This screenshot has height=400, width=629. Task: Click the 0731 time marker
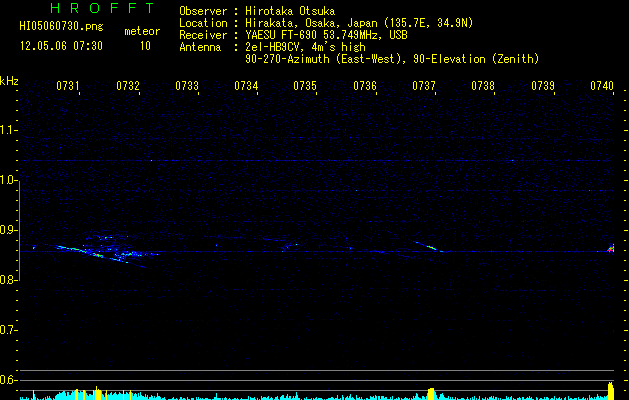(x=67, y=86)
